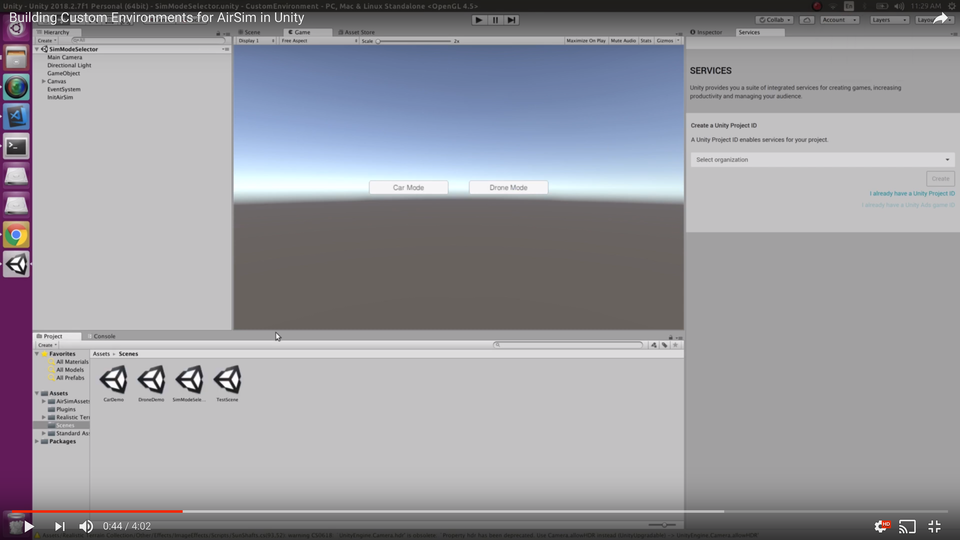The width and height of the screenshot is (960, 540).
Task: Click the Step frame button
Action: click(512, 20)
